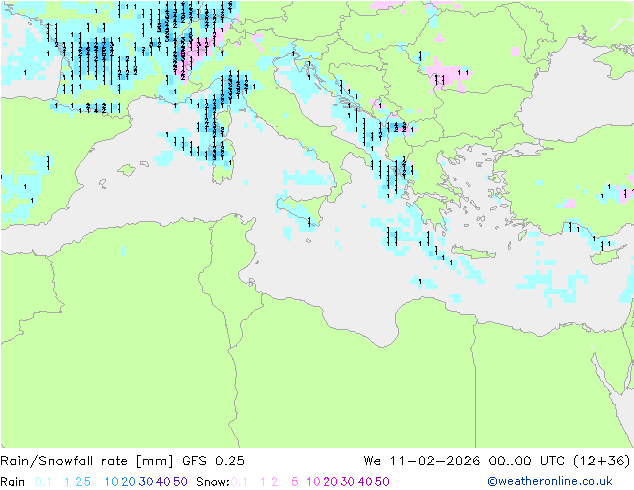Click the Sicily island on map
Image resolution: width=634 pixels, height=490 pixels.
click(302, 208)
